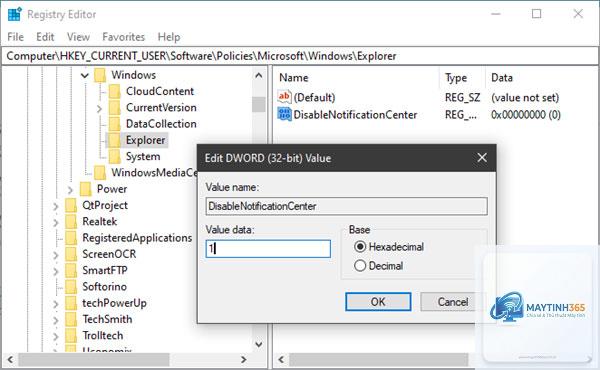Select the DisableNotificationCenter value name
The image size is (600, 370).
click(355, 115)
